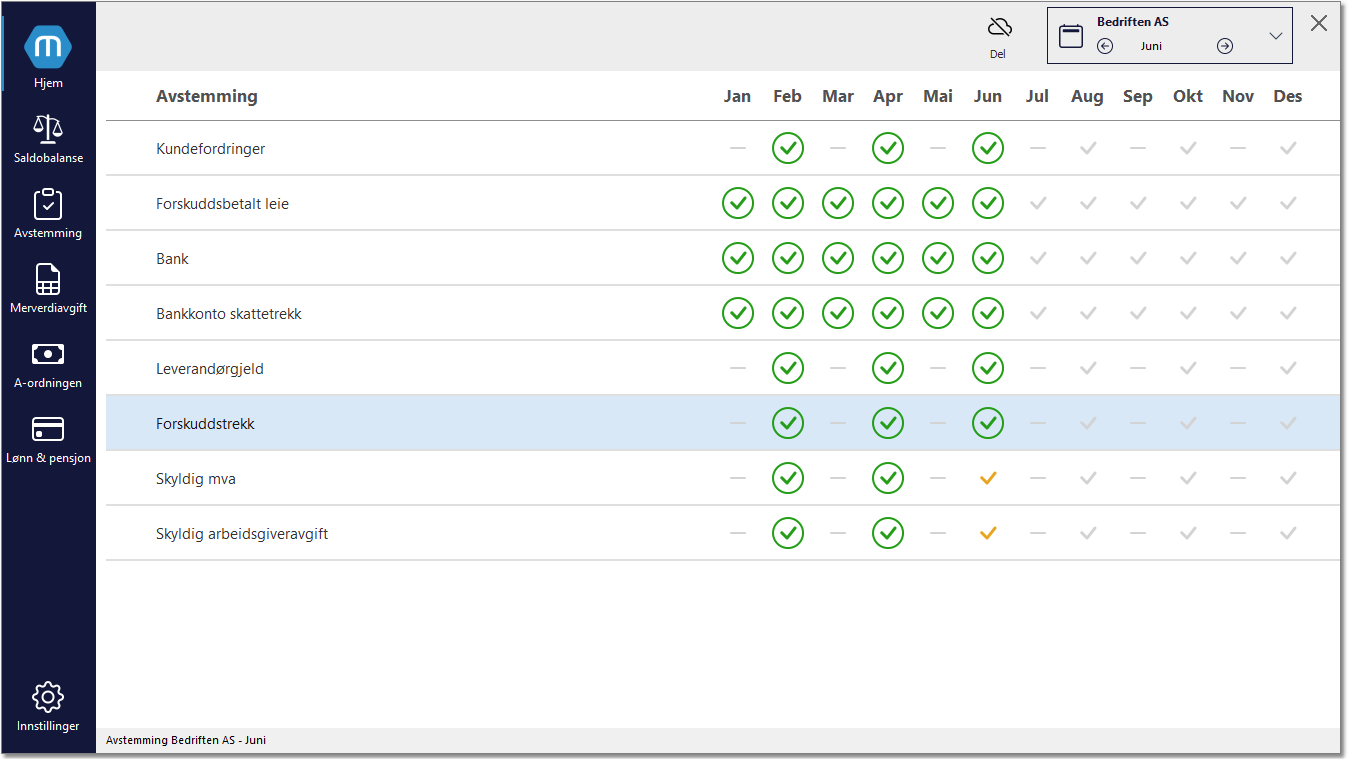
Task: Click status bar text Avstemming Bedriften AS - Juni
Action: (186, 740)
